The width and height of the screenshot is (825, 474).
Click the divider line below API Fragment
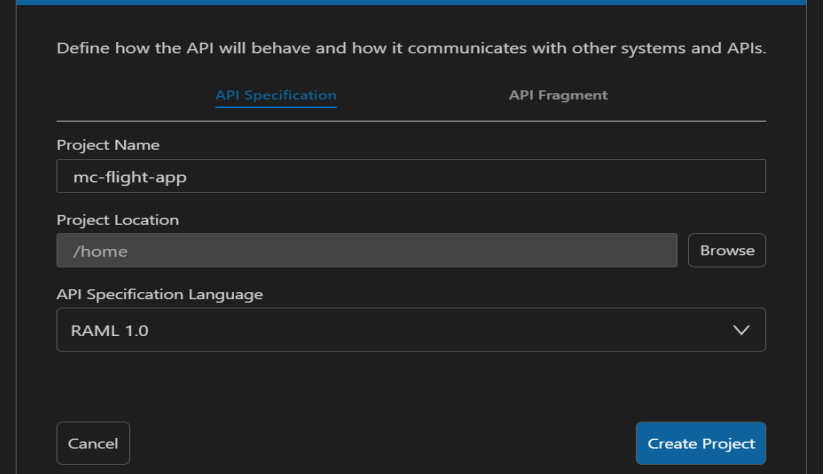(558, 121)
